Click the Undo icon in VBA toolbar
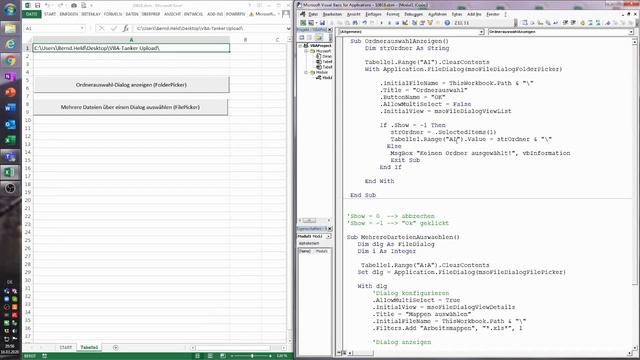The height and width of the screenshot is (360, 640). coord(364,23)
